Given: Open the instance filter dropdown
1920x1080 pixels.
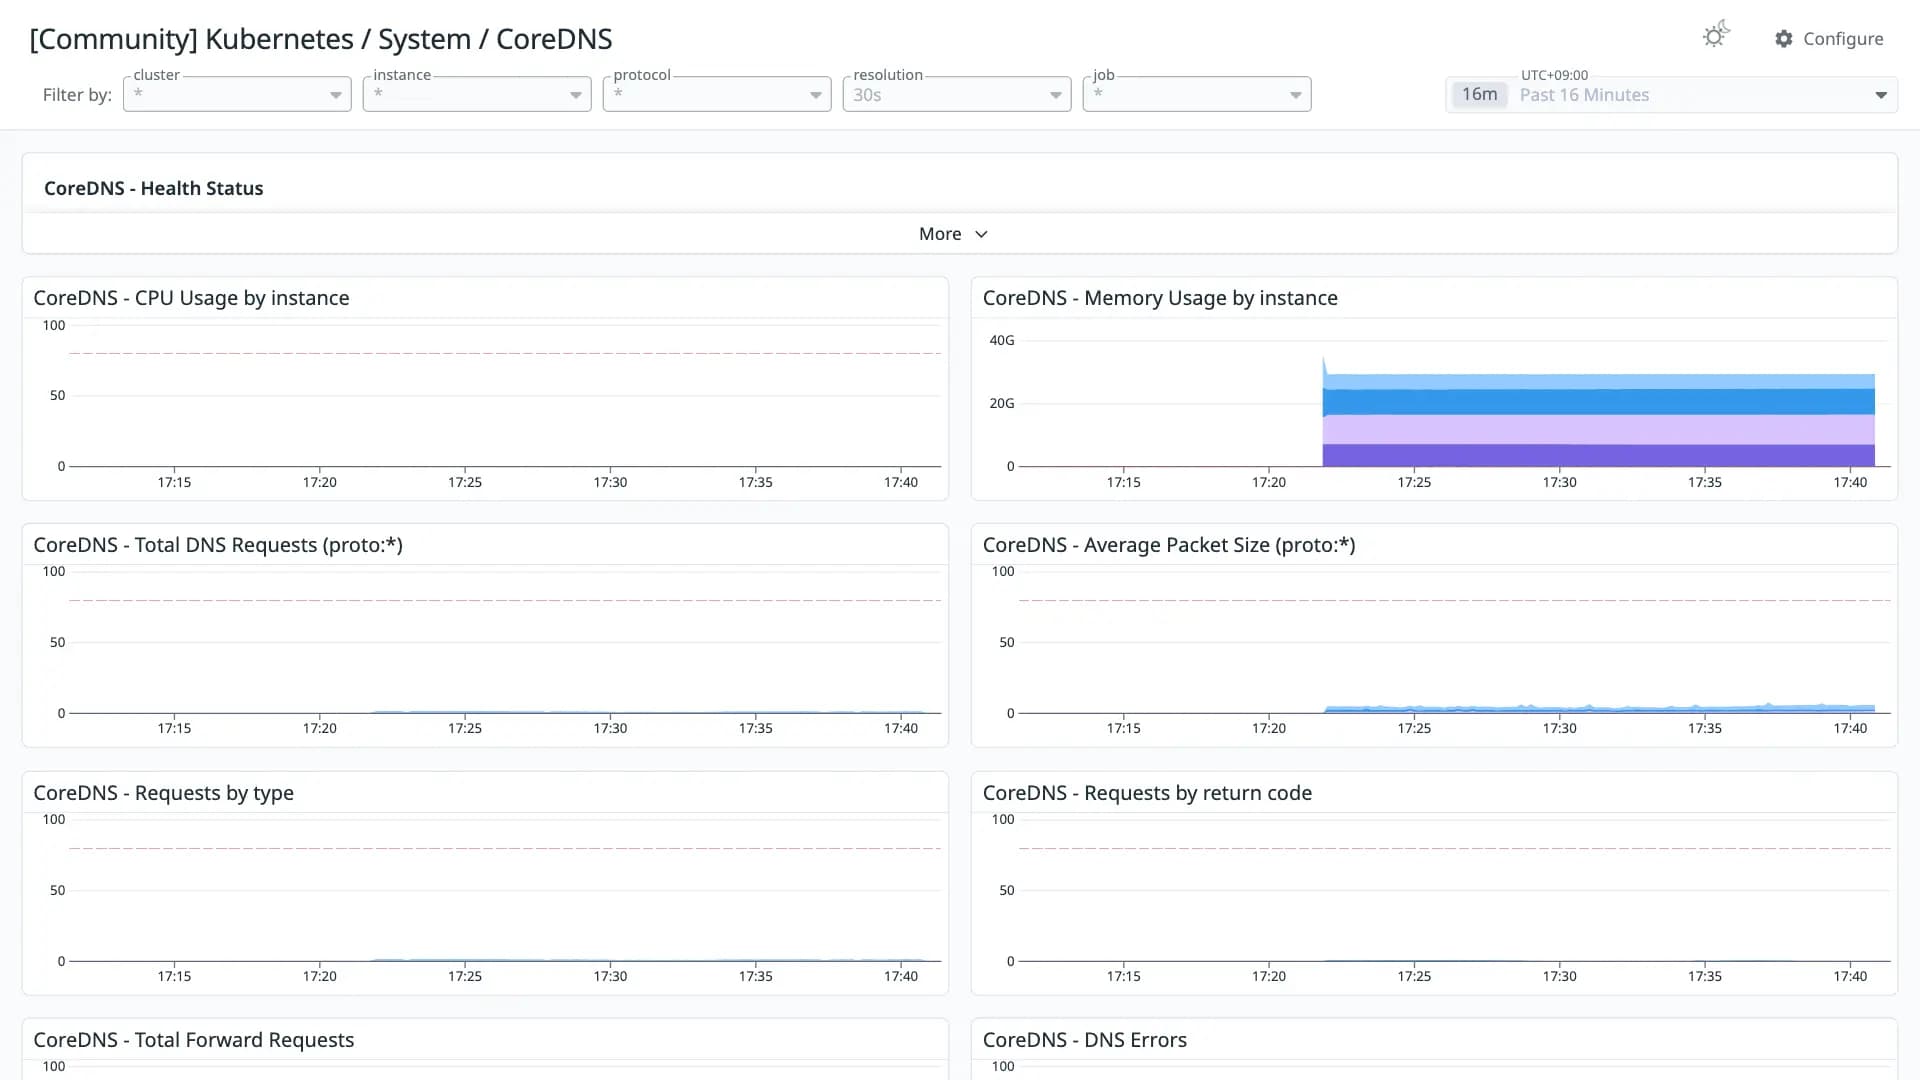Looking at the screenshot, I should point(477,94).
